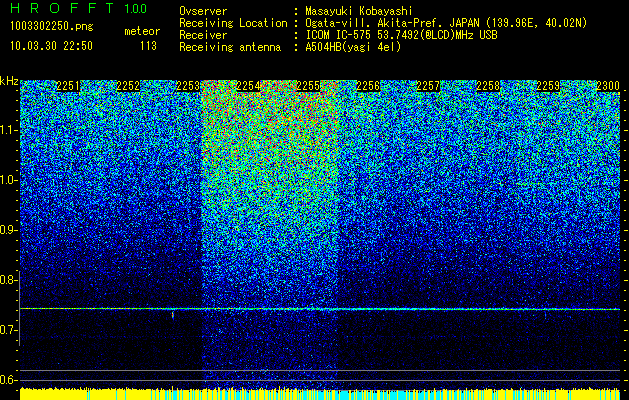
Task: Click the 0.7 kHz axis label
Action: (x=8, y=330)
